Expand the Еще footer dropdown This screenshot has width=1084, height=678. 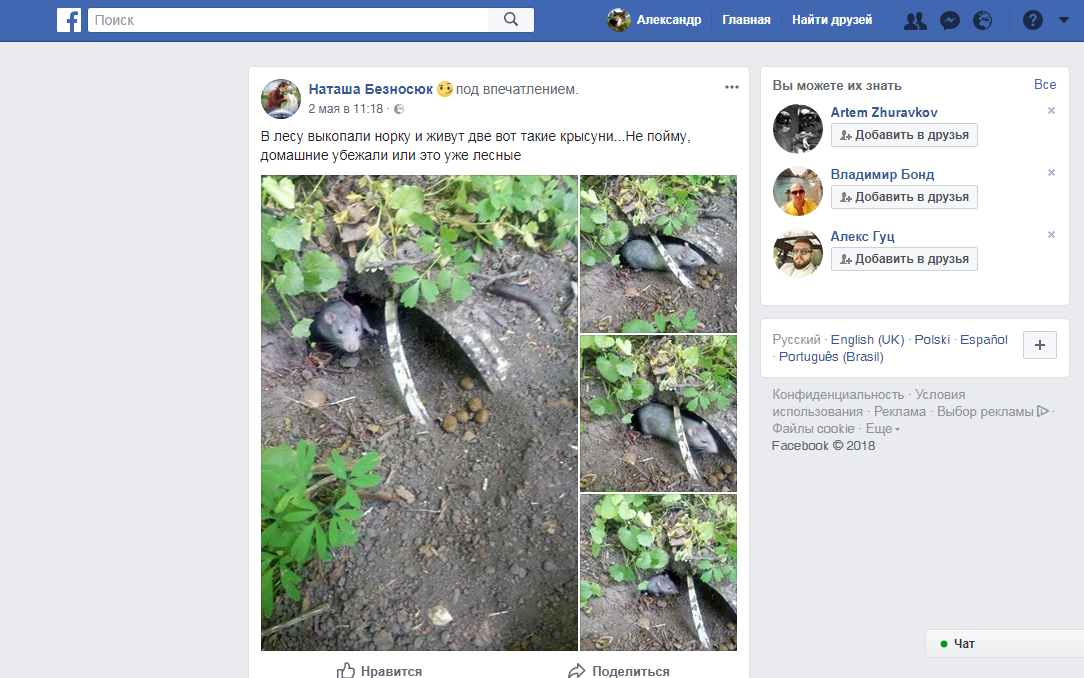tap(883, 429)
